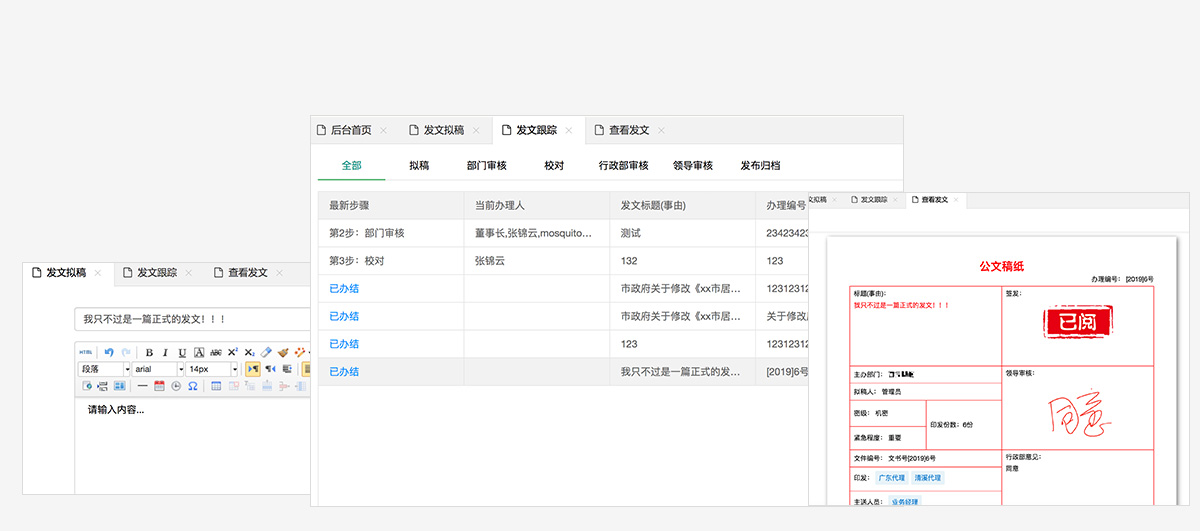Insert horizontal rule line in editor
Screen dimensions: 1200x531
143,386
